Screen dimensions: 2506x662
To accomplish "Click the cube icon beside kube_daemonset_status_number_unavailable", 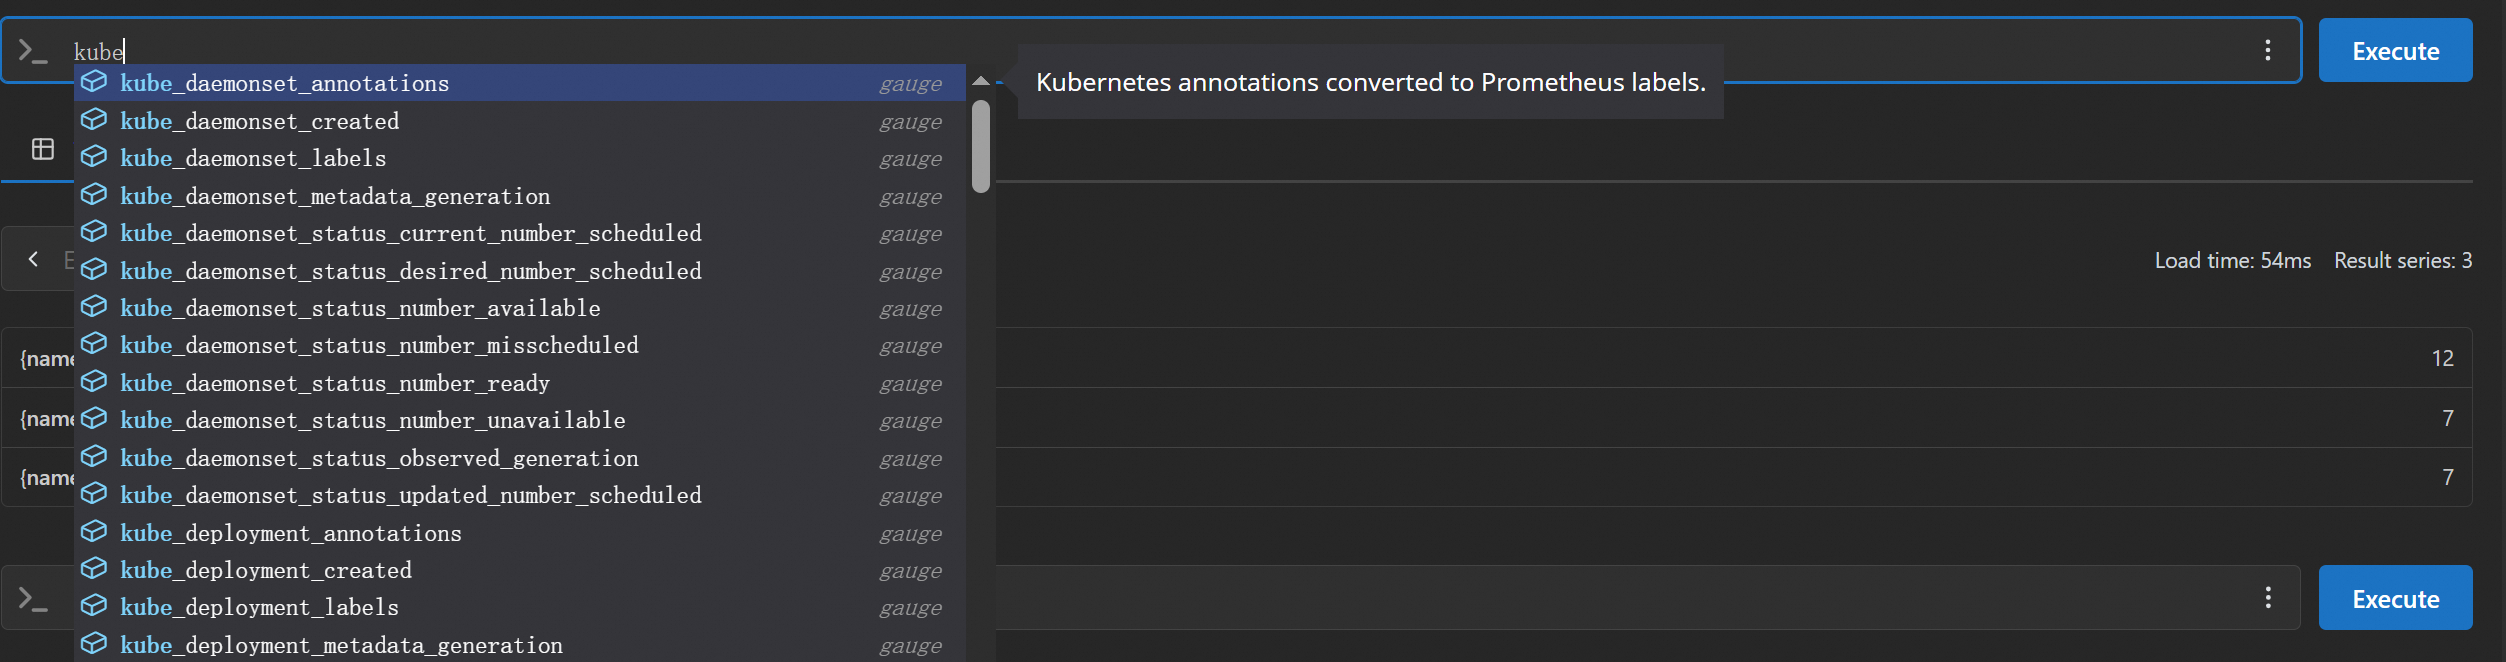I will (x=94, y=419).
